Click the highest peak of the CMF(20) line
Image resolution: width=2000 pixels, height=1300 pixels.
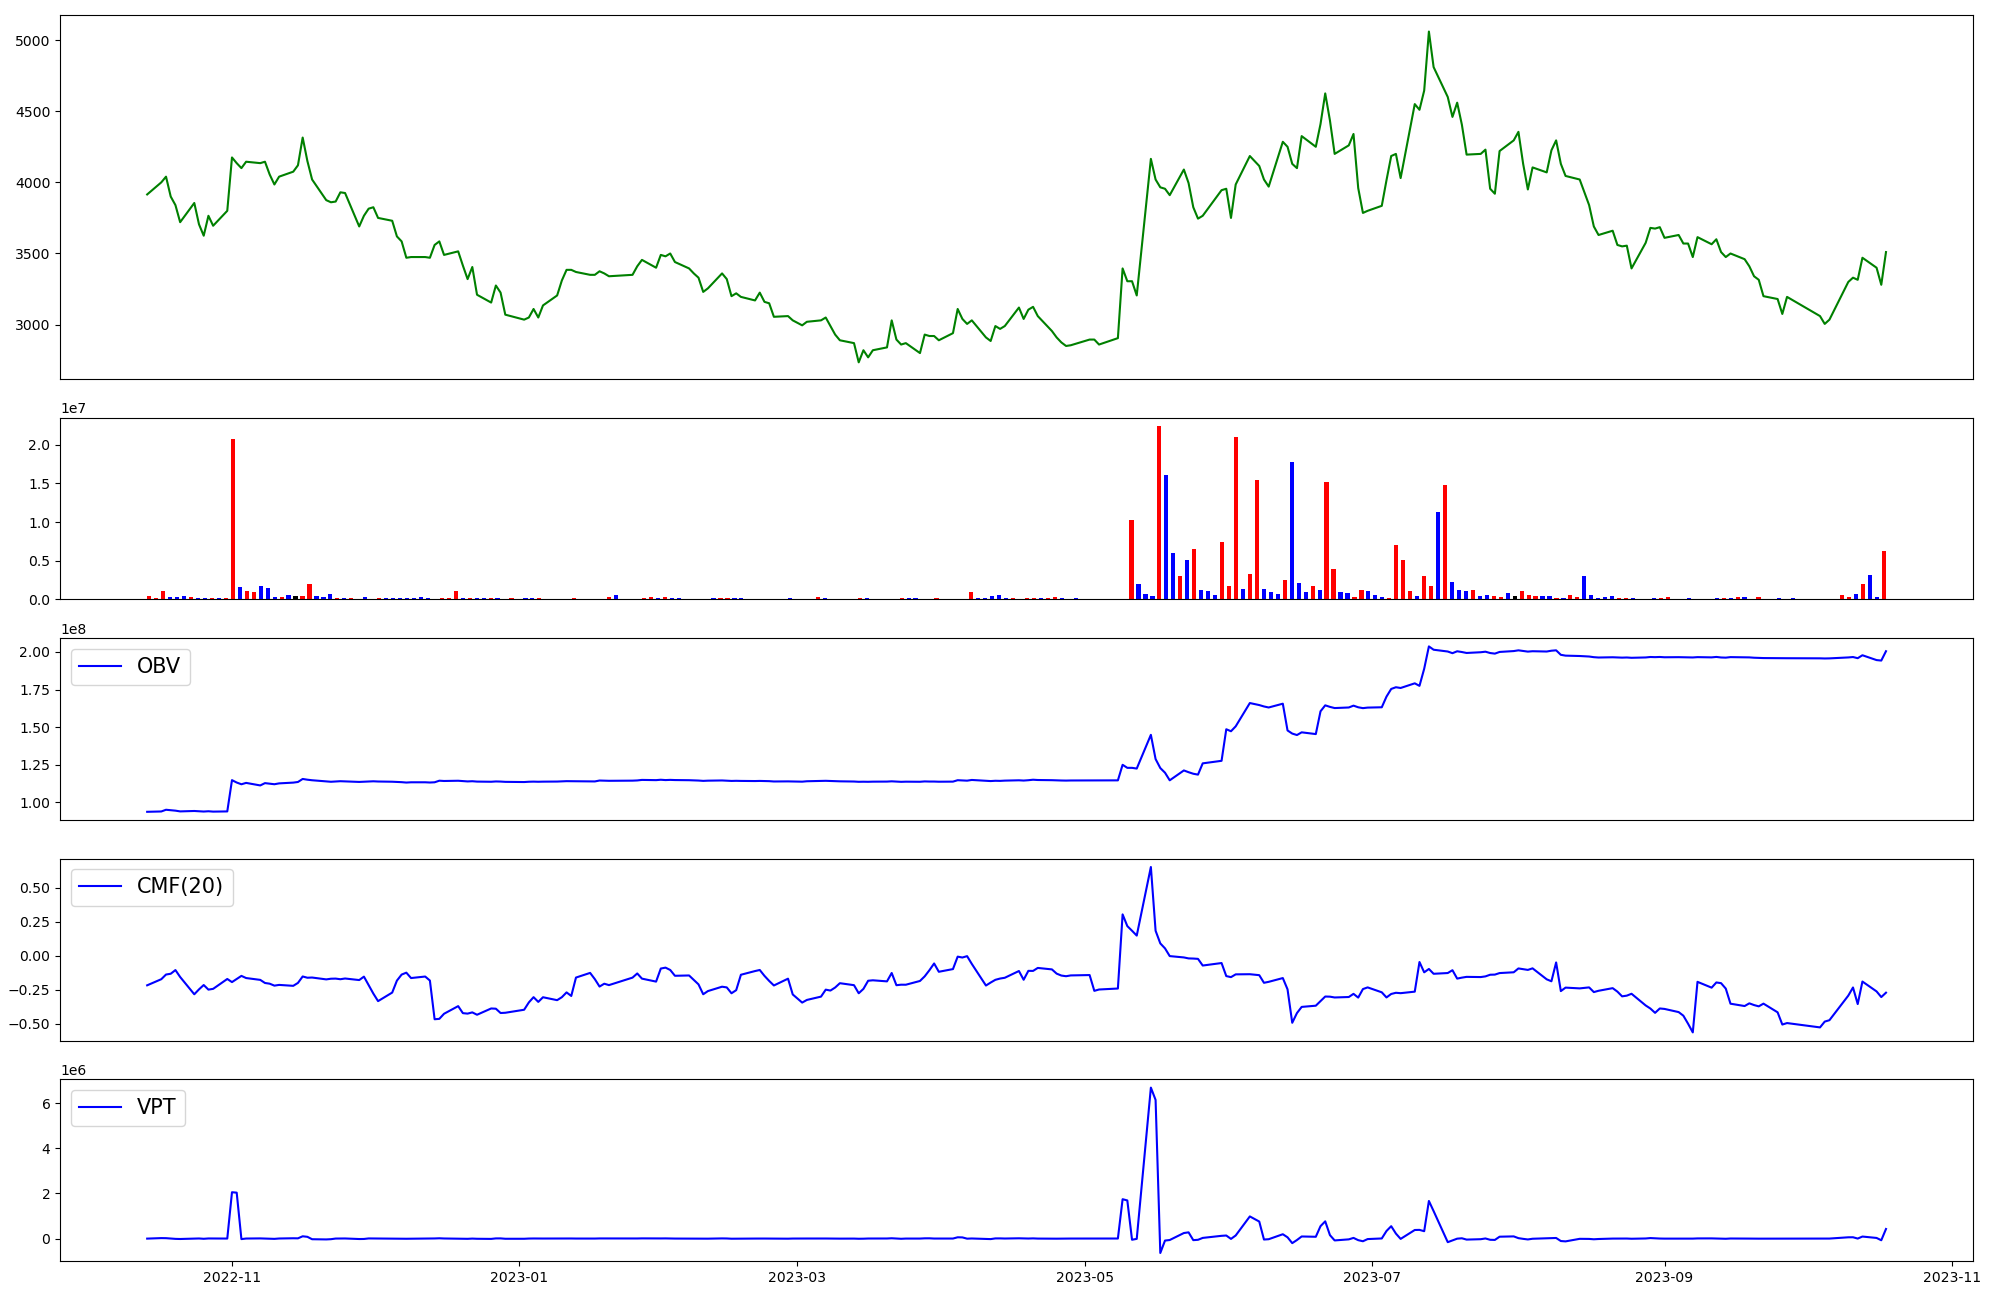click(1151, 867)
